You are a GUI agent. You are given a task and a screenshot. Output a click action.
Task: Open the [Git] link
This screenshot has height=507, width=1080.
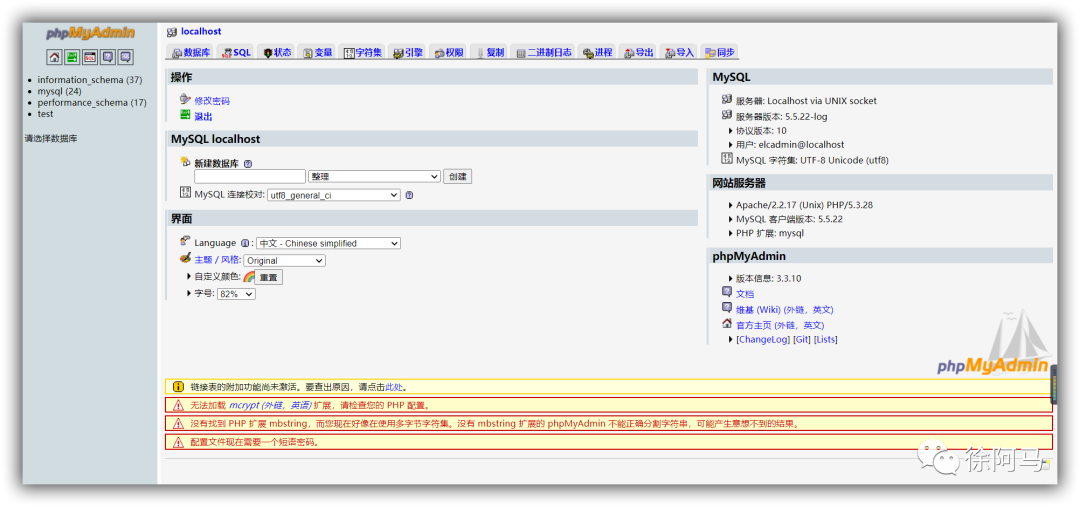802,340
